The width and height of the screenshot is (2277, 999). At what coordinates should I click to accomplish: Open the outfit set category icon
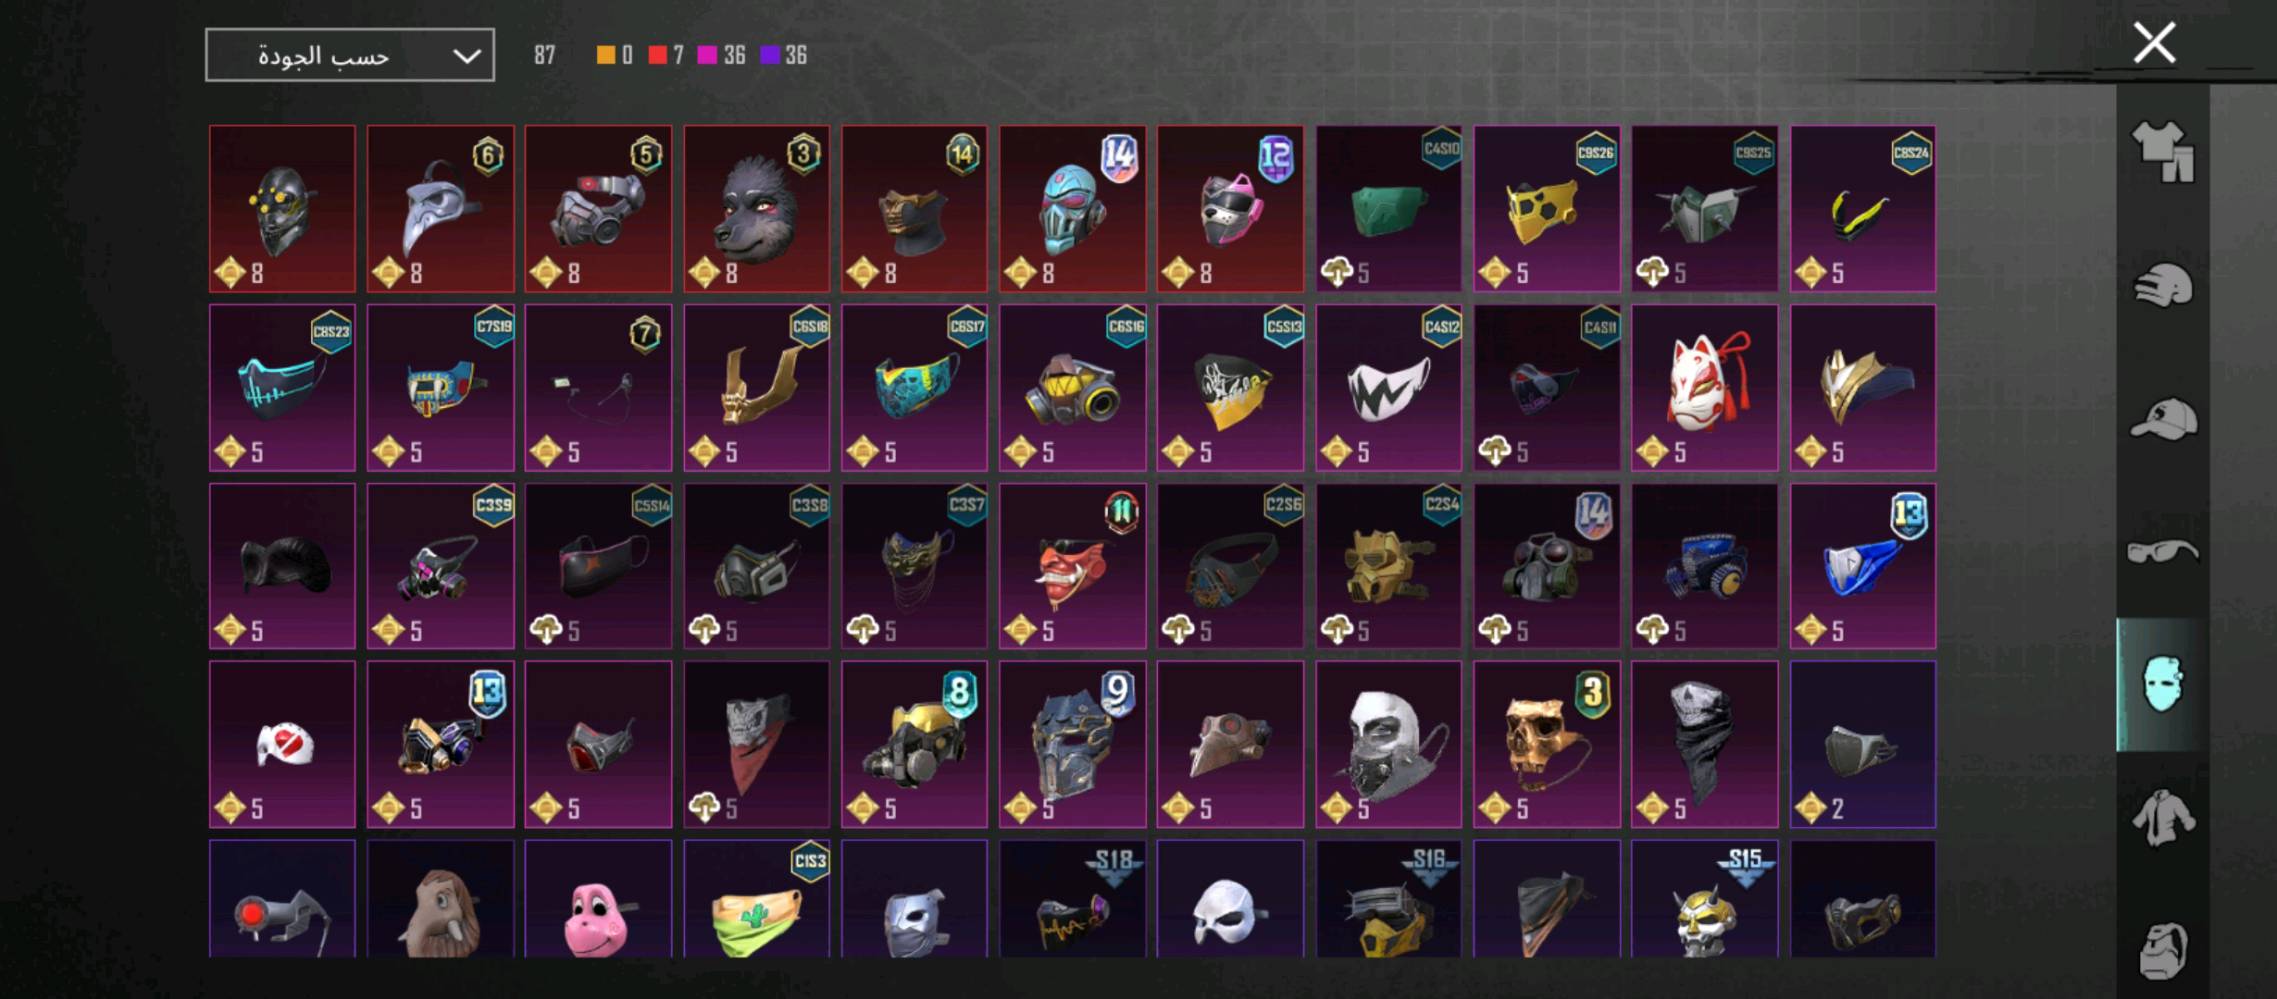point(2162,152)
